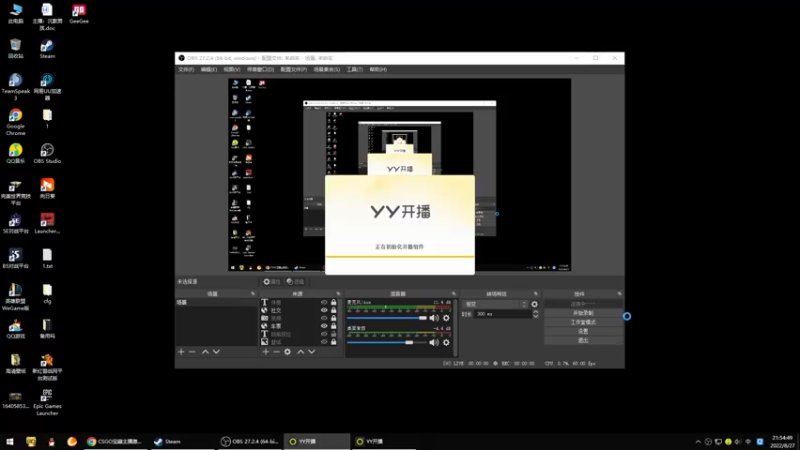
Task: Add a new scene with plus icon
Action: (181, 352)
